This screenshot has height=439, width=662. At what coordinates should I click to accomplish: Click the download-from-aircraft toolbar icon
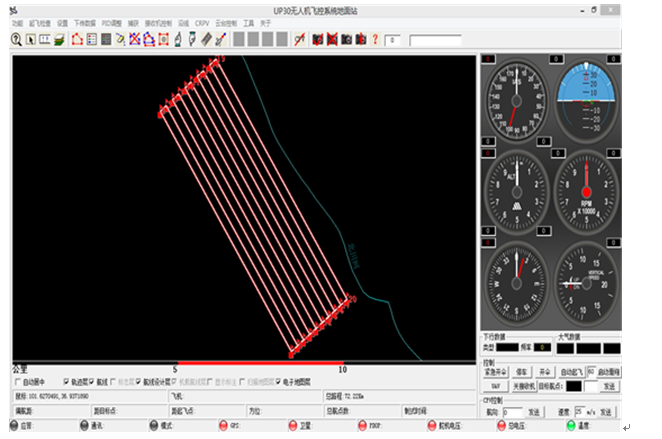[192, 39]
